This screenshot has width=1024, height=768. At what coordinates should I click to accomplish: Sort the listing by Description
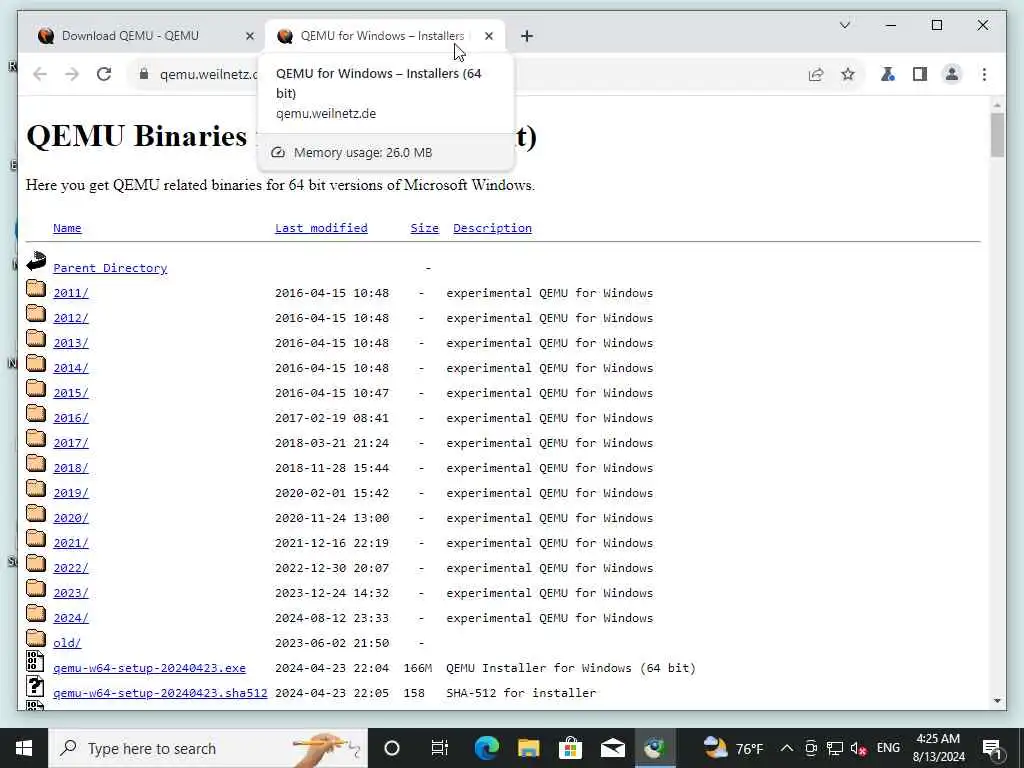pyautogui.click(x=492, y=228)
